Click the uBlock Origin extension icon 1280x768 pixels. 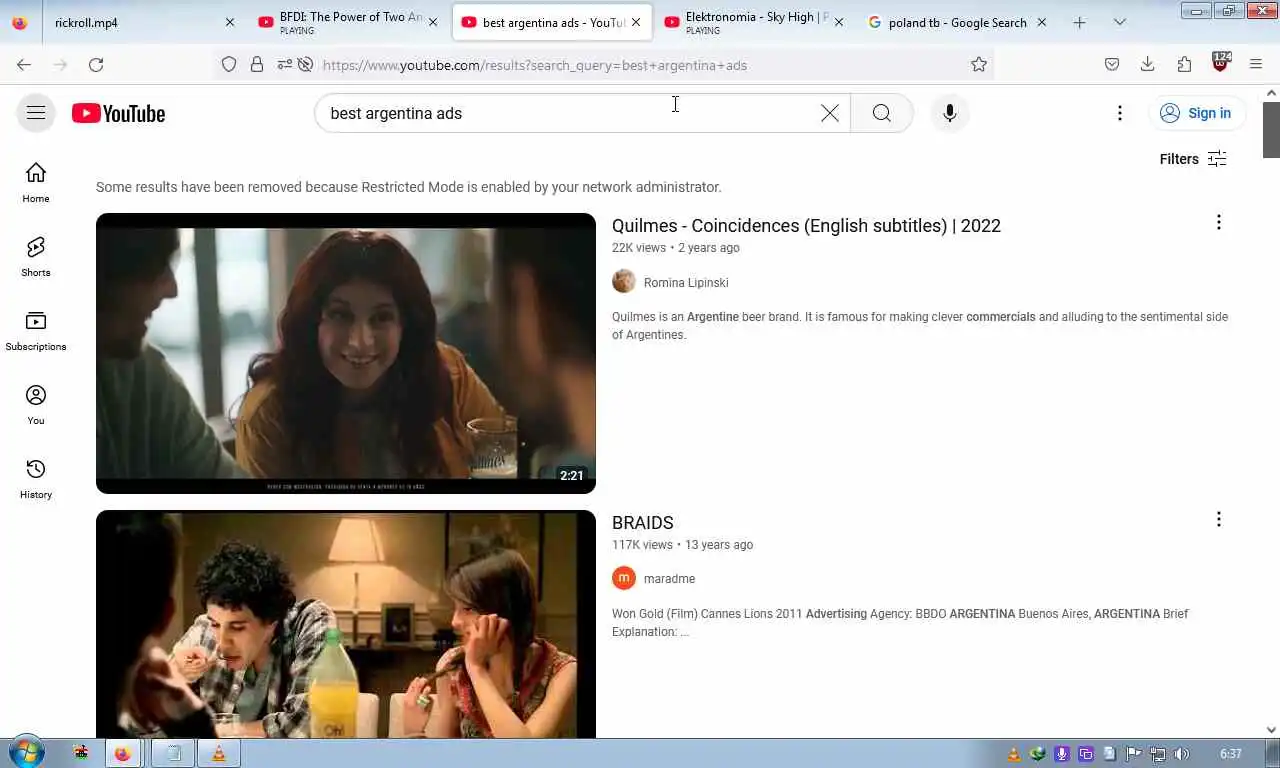[x=1220, y=63]
